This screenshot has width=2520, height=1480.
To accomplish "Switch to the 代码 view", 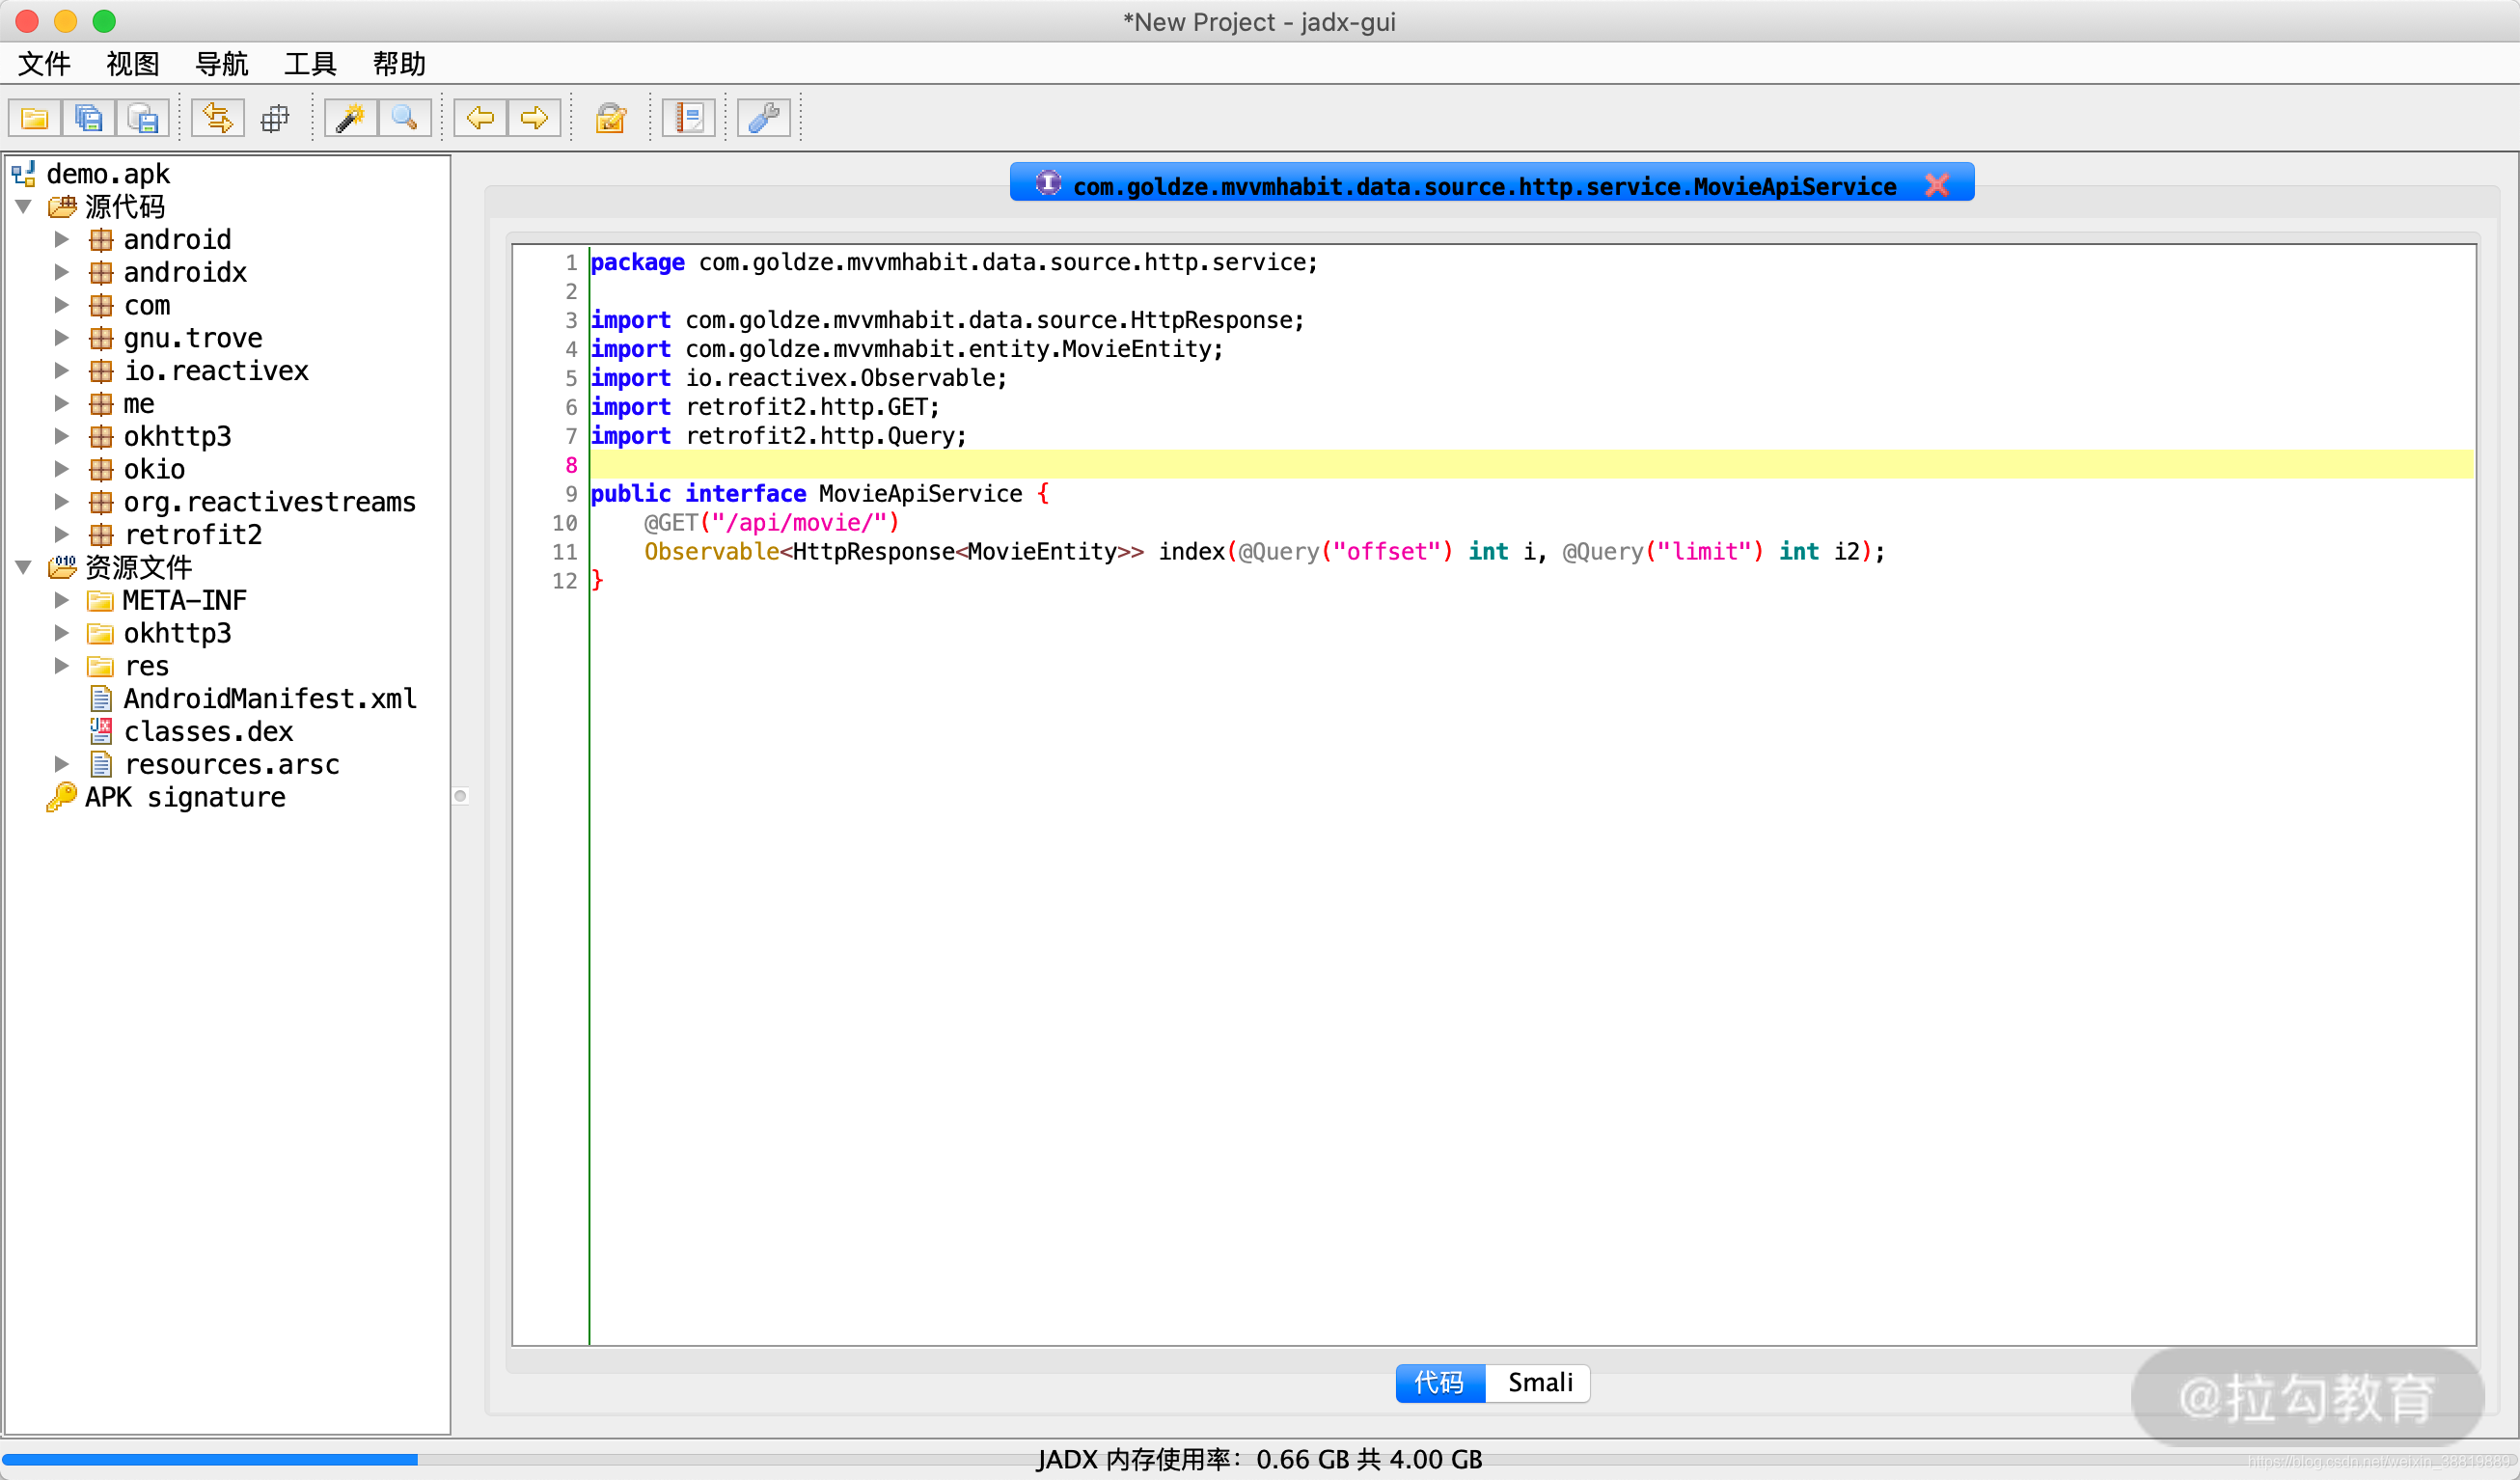I will [1440, 1382].
